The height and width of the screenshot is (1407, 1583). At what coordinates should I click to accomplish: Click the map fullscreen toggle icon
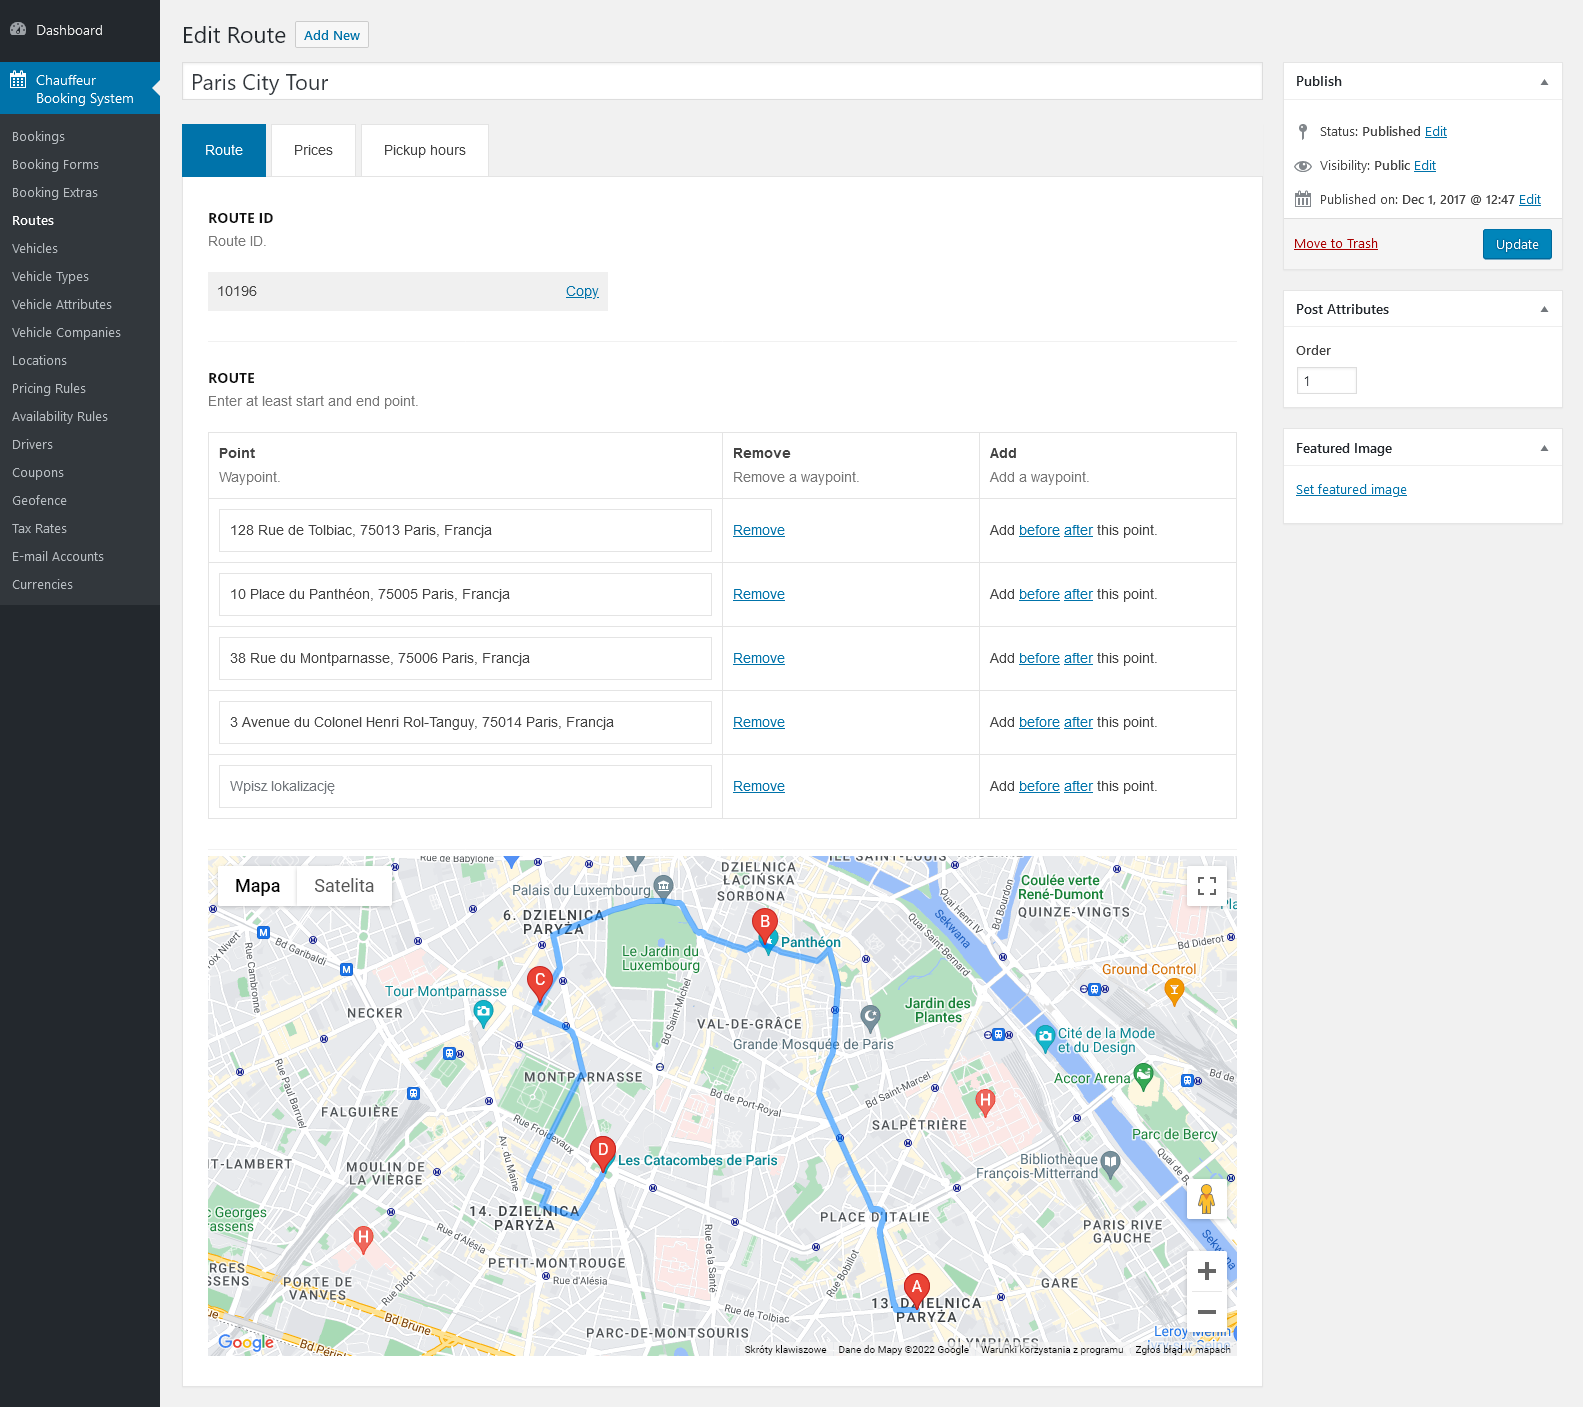1206,886
